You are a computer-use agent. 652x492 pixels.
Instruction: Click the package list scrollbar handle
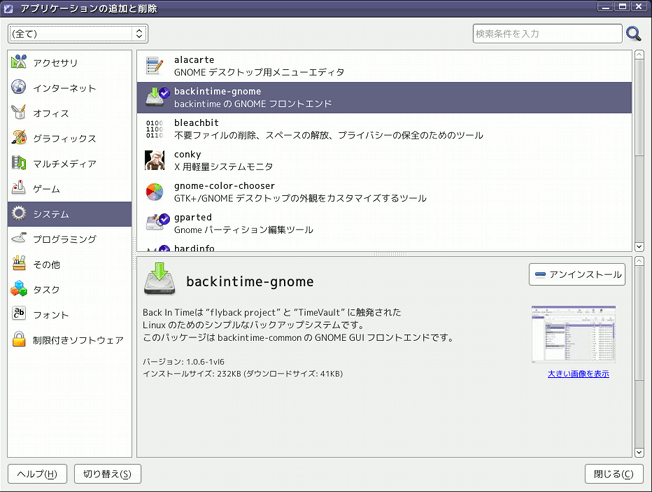[x=639, y=108]
